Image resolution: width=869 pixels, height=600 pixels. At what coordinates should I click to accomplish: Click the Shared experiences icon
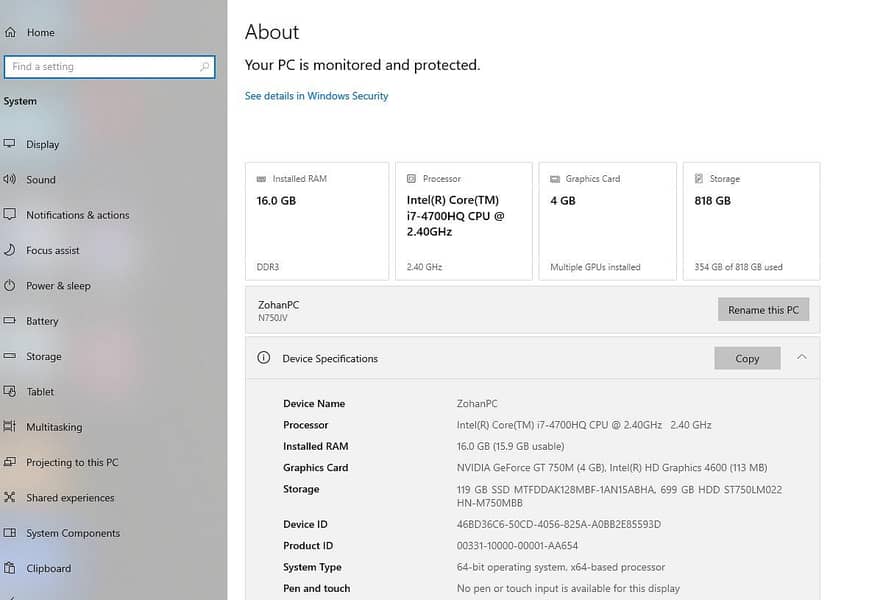click(9, 497)
